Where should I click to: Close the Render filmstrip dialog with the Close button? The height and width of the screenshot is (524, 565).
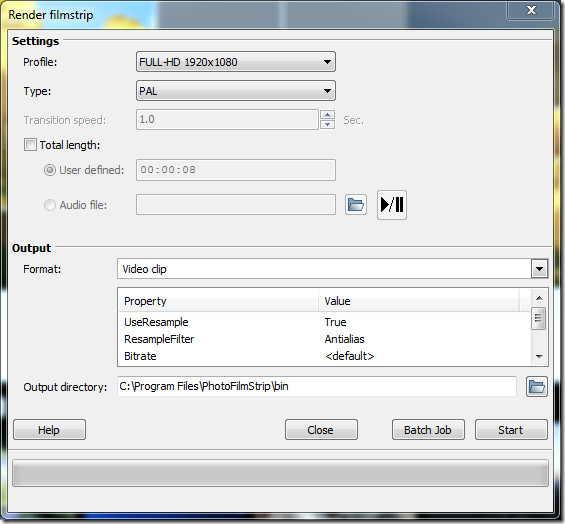[x=321, y=430]
